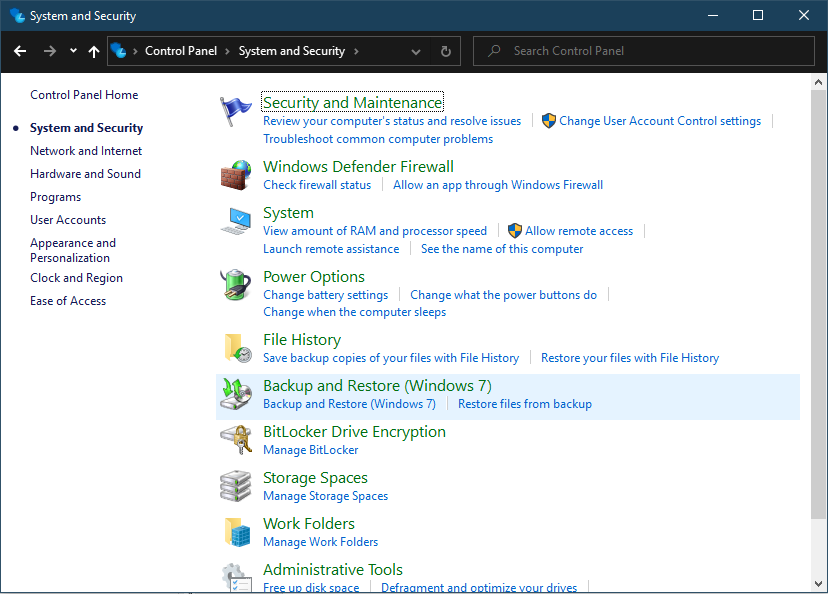This screenshot has height=594, width=828.
Task: Click the shield icon beside Allow remote access
Action: click(514, 231)
